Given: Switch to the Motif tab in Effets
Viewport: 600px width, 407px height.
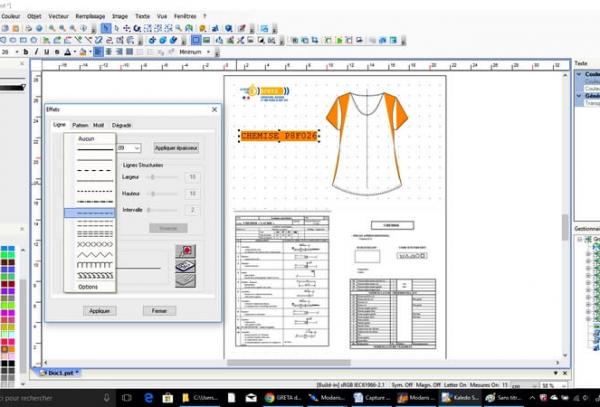Looking at the screenshot, I should 98,125.
